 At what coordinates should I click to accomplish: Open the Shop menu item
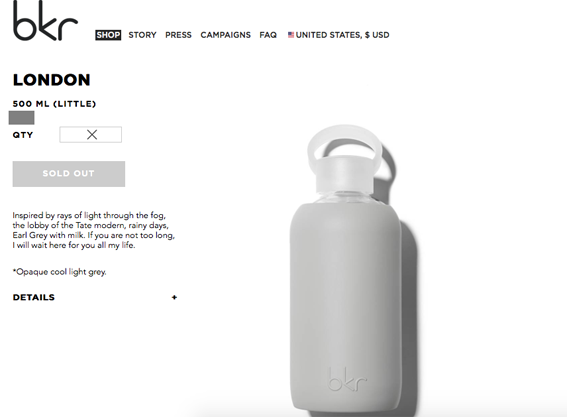[108, 35]
